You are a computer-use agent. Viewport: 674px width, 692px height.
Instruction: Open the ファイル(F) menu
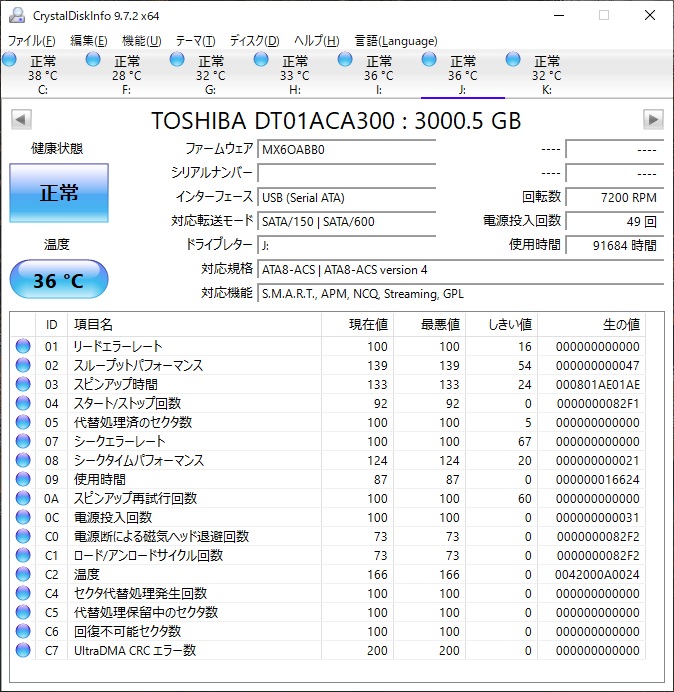(32, 41)
